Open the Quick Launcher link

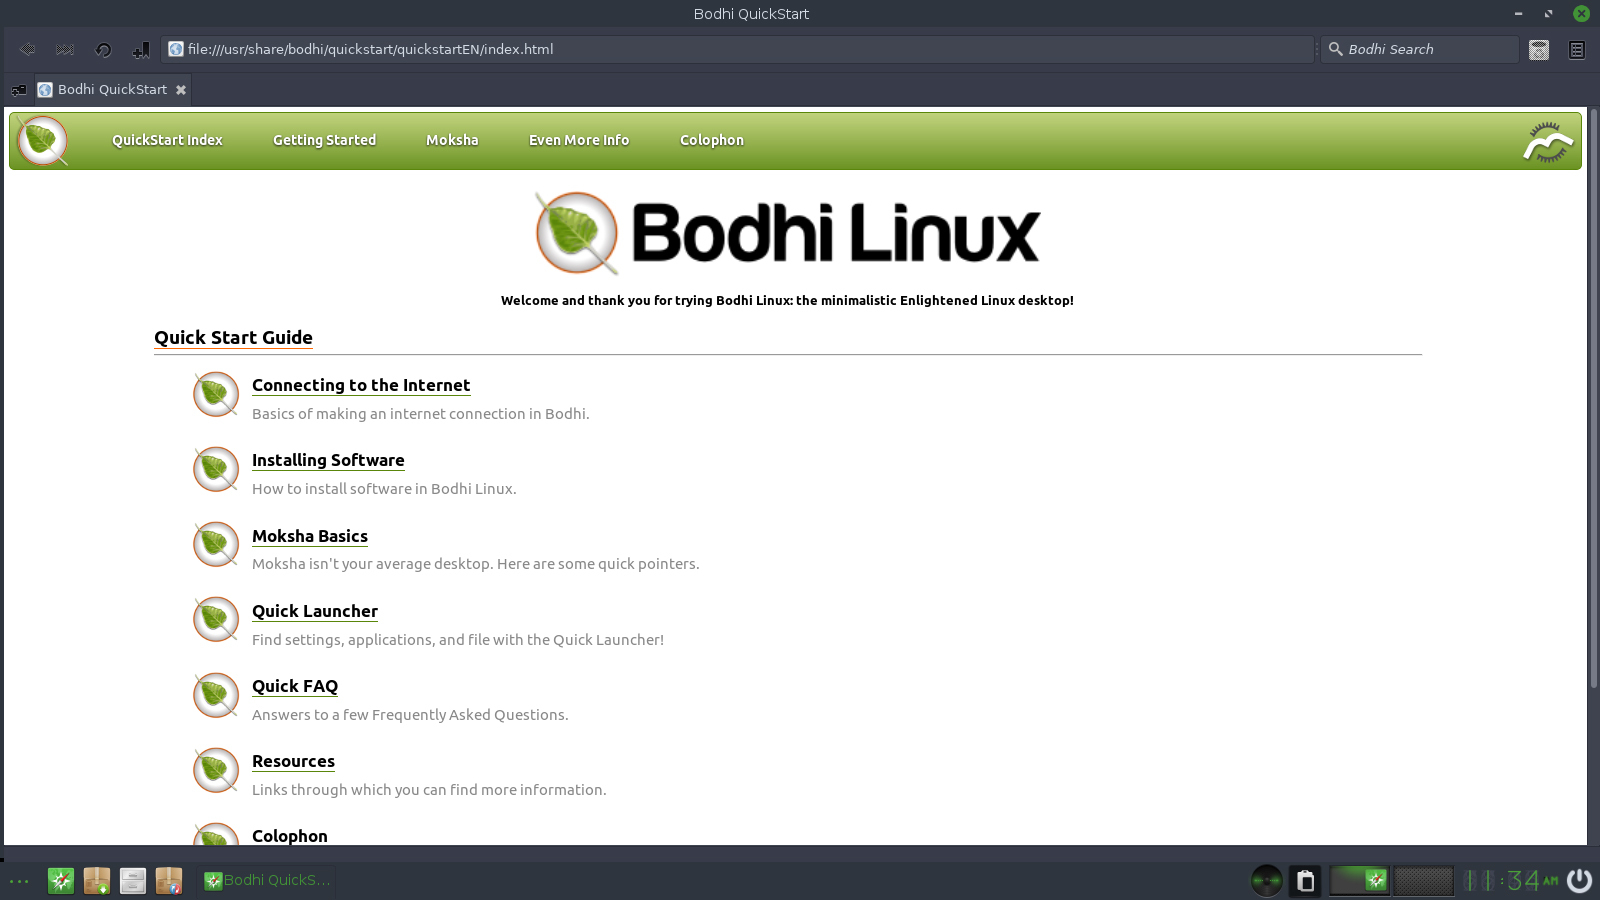point(315,611)
